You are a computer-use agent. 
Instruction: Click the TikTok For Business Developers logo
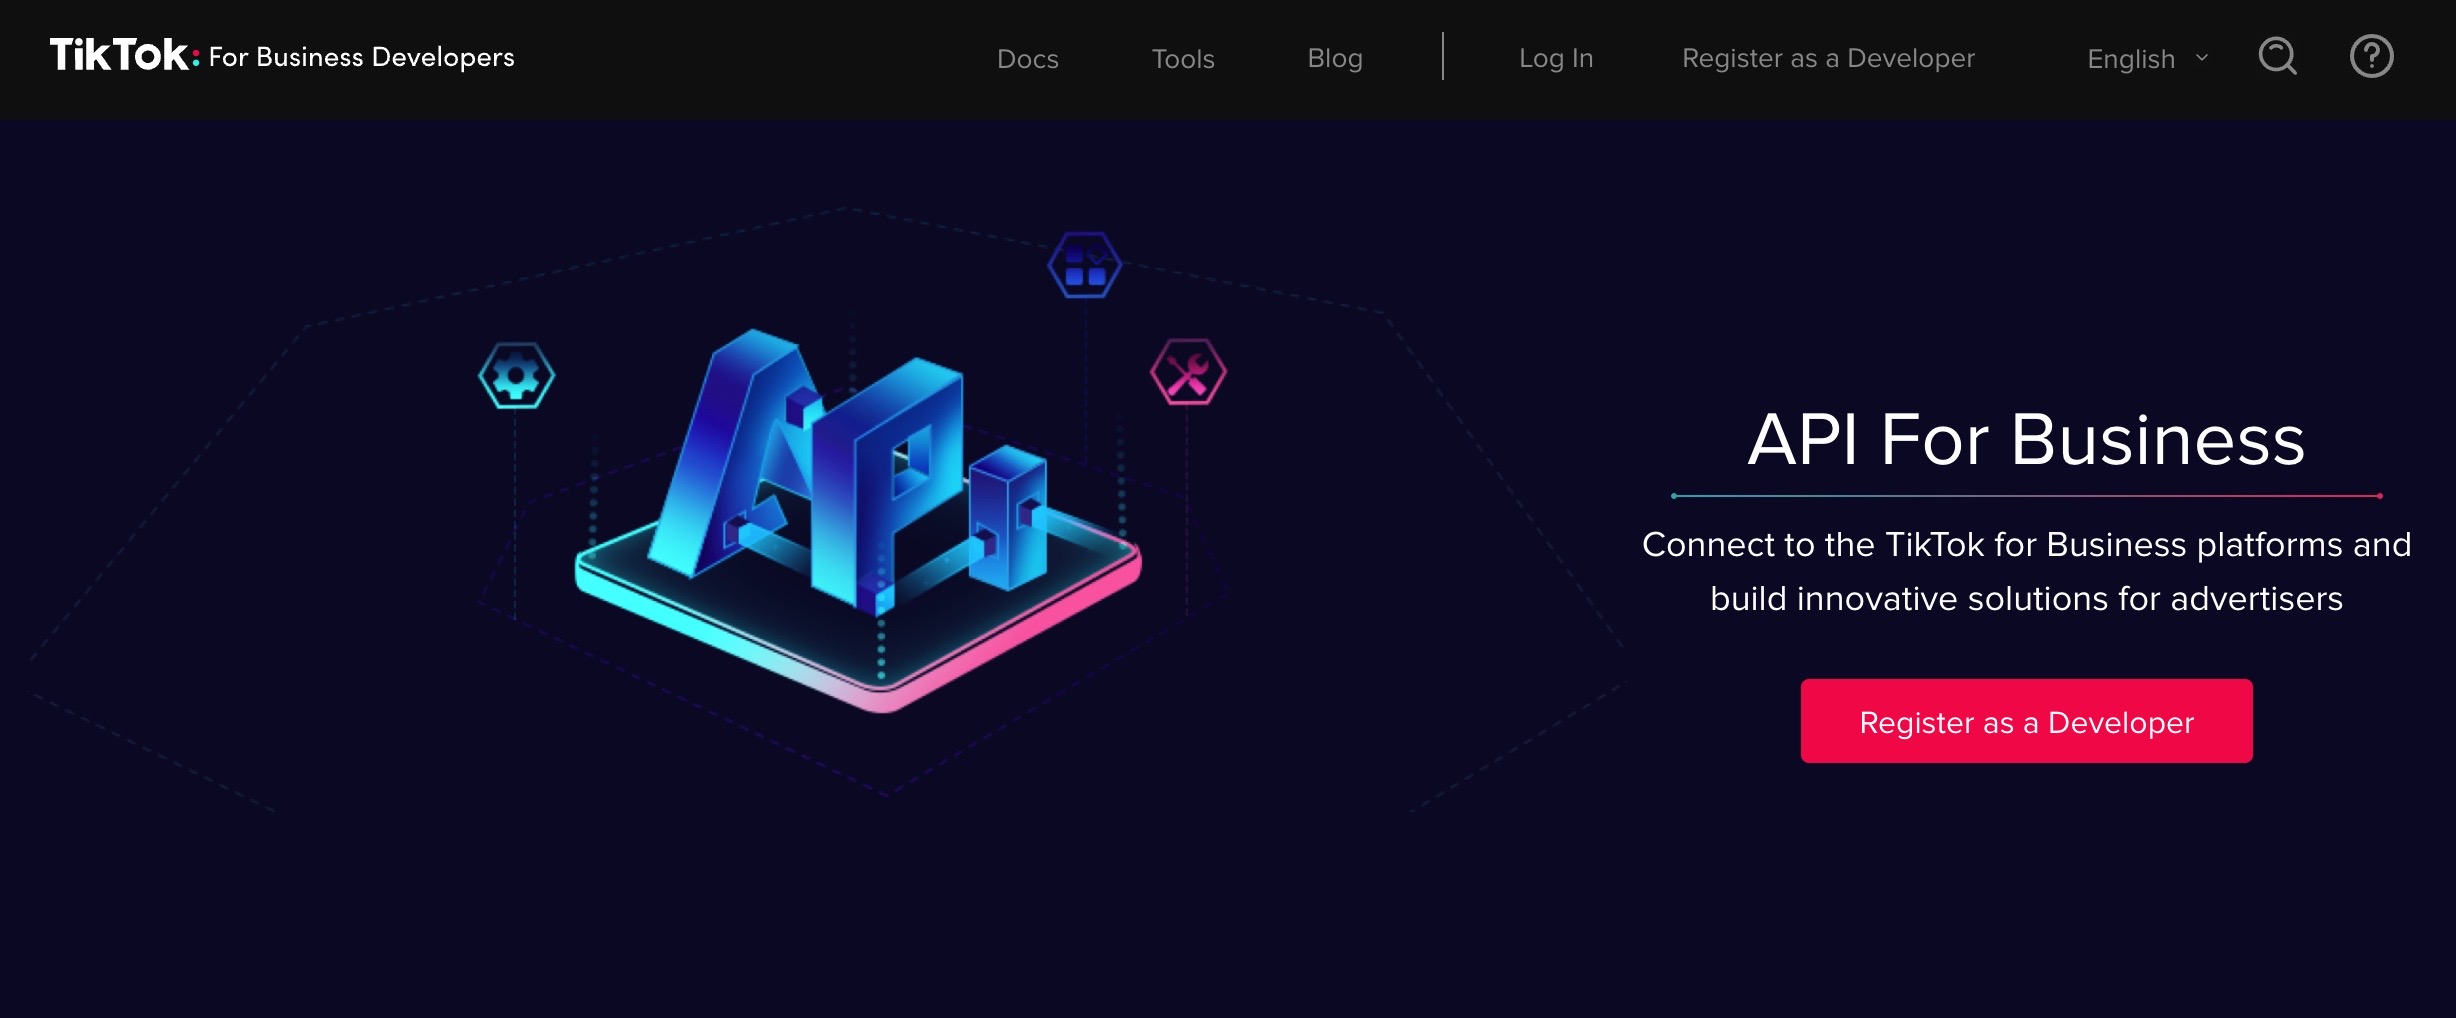pos(282,56)
